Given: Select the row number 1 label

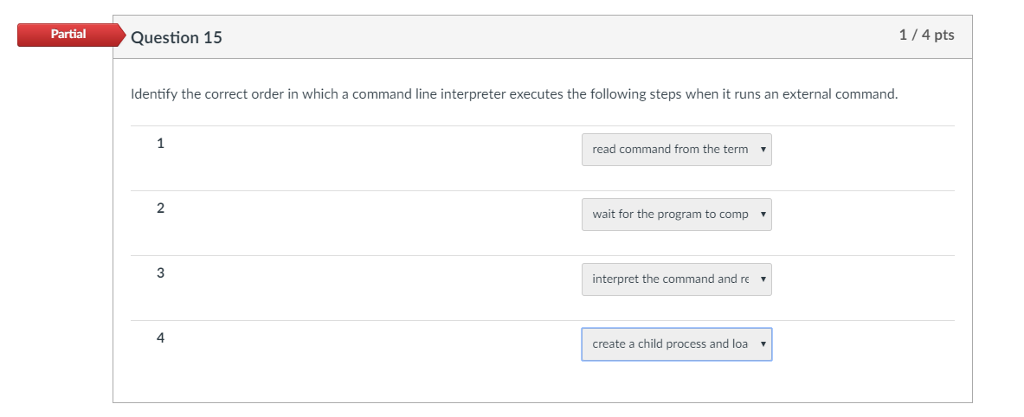Looking at the screenshot, I should pyautogui.click(x=160, y=143).
